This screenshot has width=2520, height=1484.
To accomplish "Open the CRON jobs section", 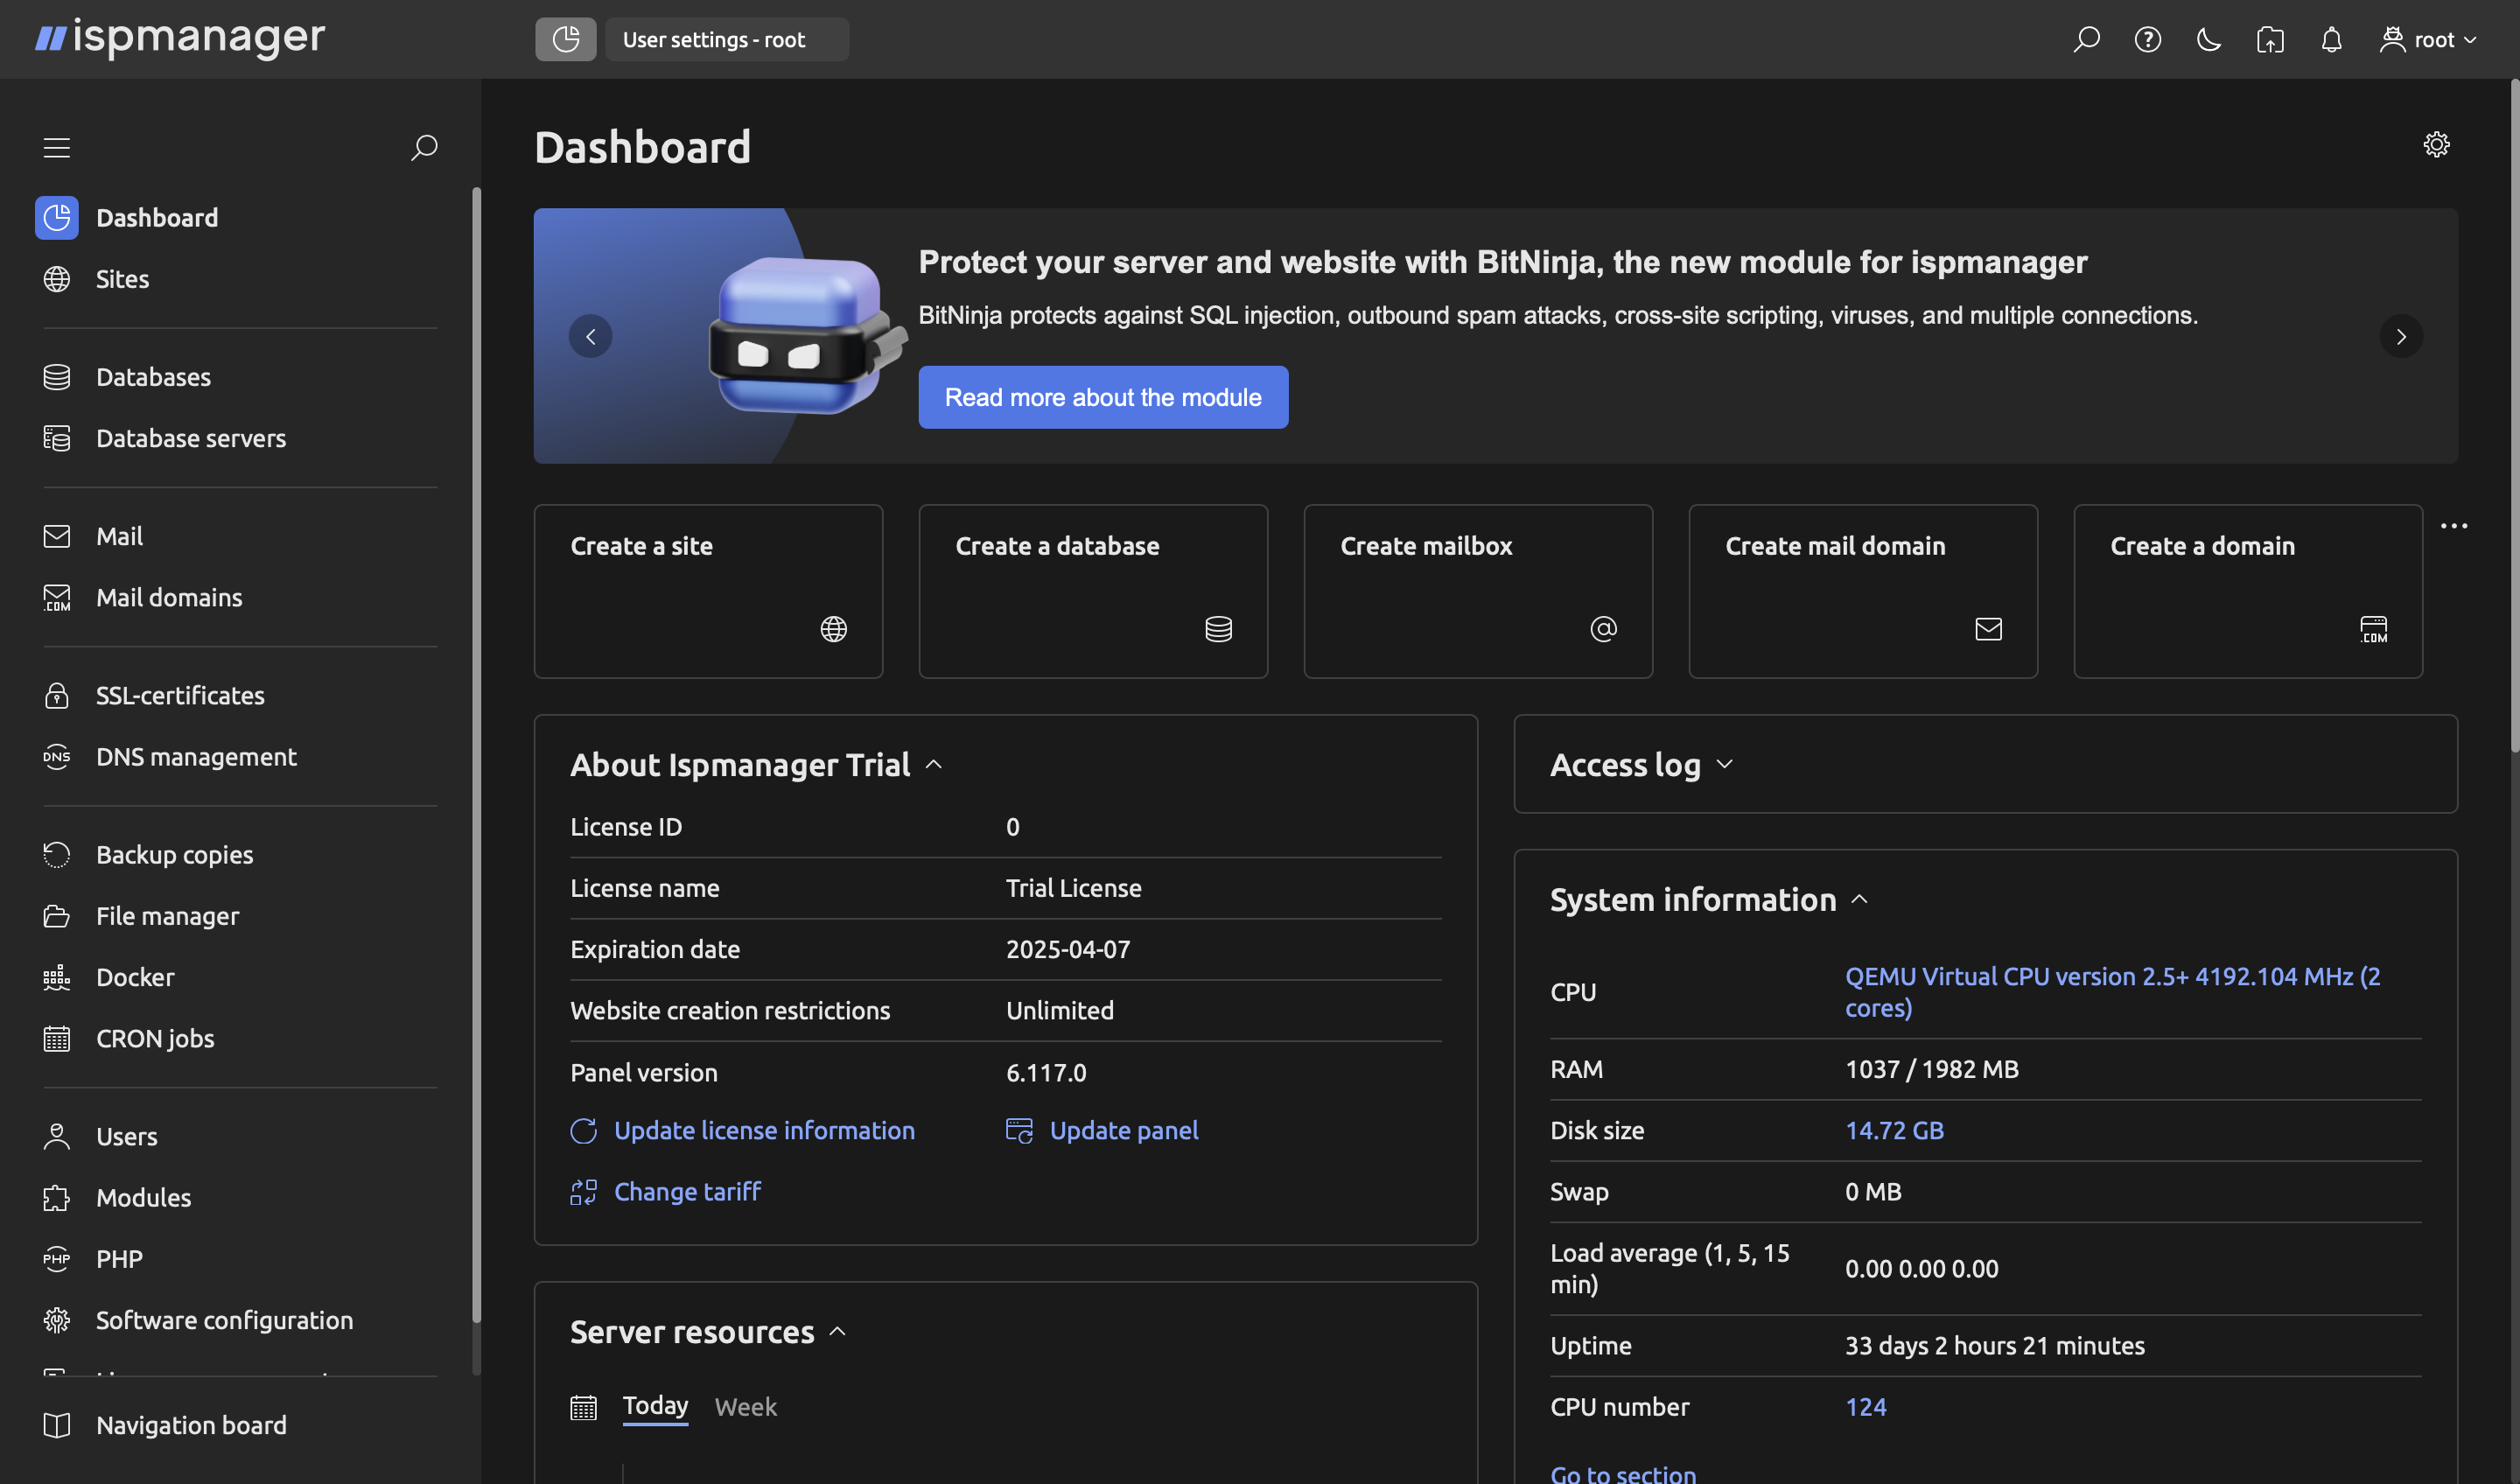I will coord(155,1038).
